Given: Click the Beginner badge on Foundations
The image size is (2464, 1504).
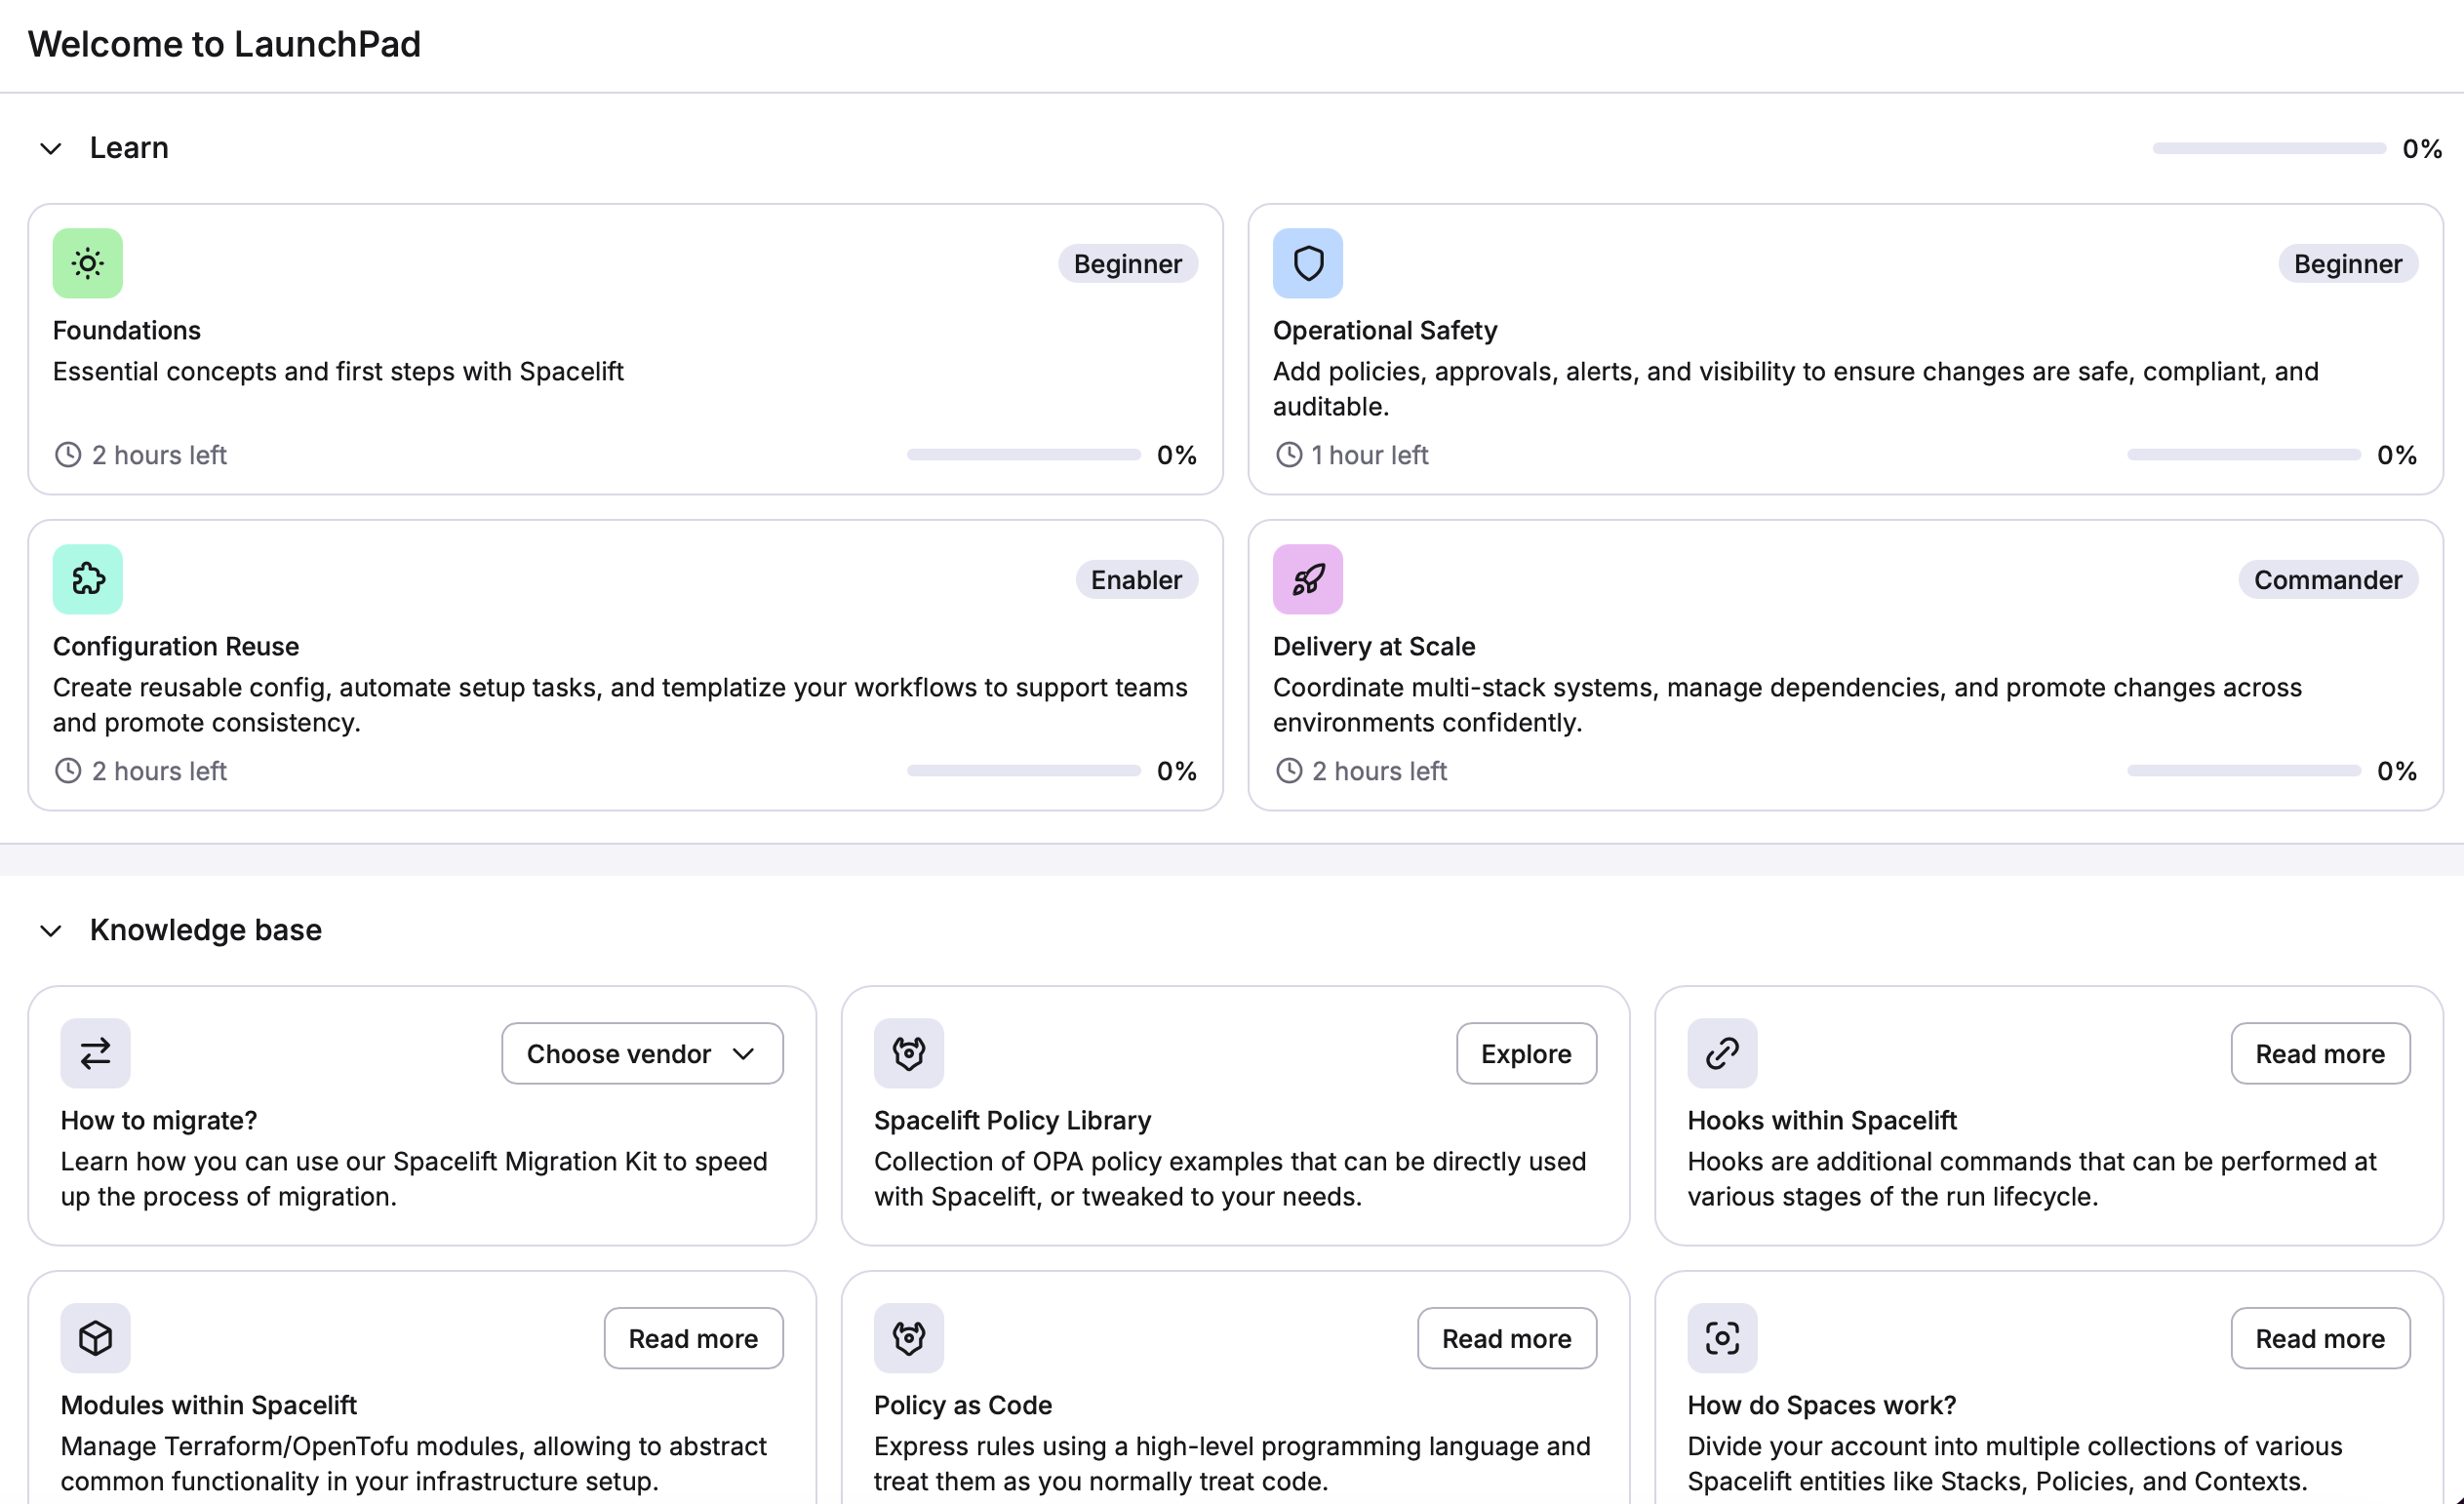Looking at the screenshot, I should click(1128, 263).
